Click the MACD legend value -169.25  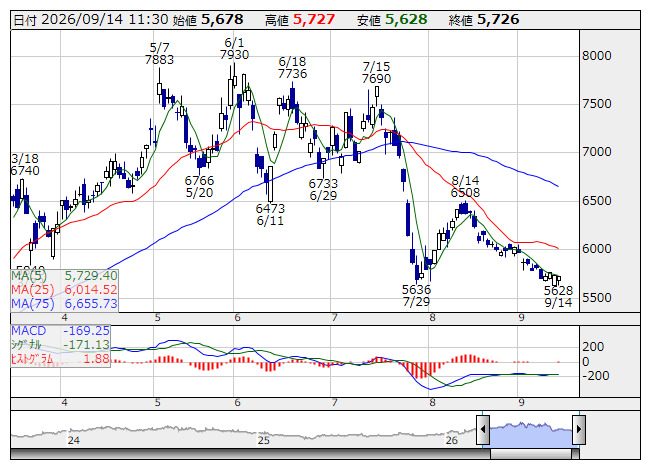click(86, 331)
